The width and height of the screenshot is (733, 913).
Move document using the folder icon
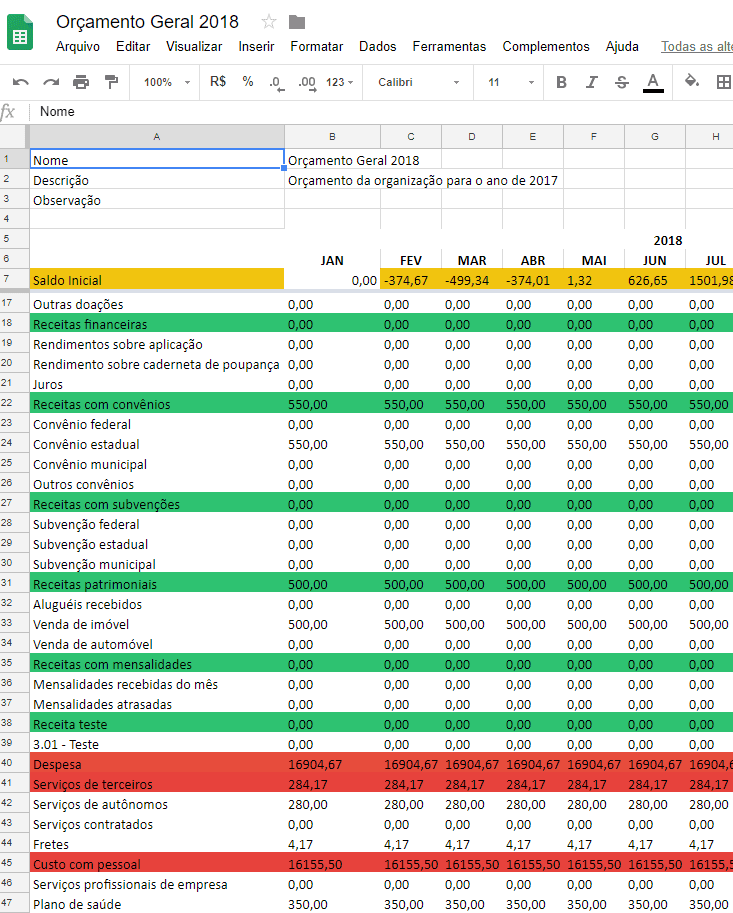point(297,22)
